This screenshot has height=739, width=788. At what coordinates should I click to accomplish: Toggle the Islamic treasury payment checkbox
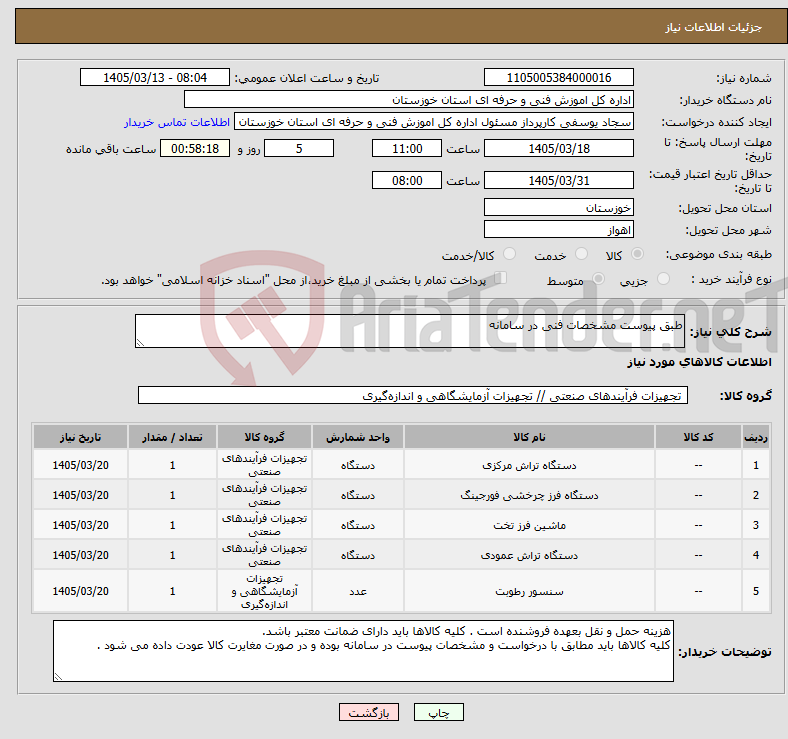(501, 278)
